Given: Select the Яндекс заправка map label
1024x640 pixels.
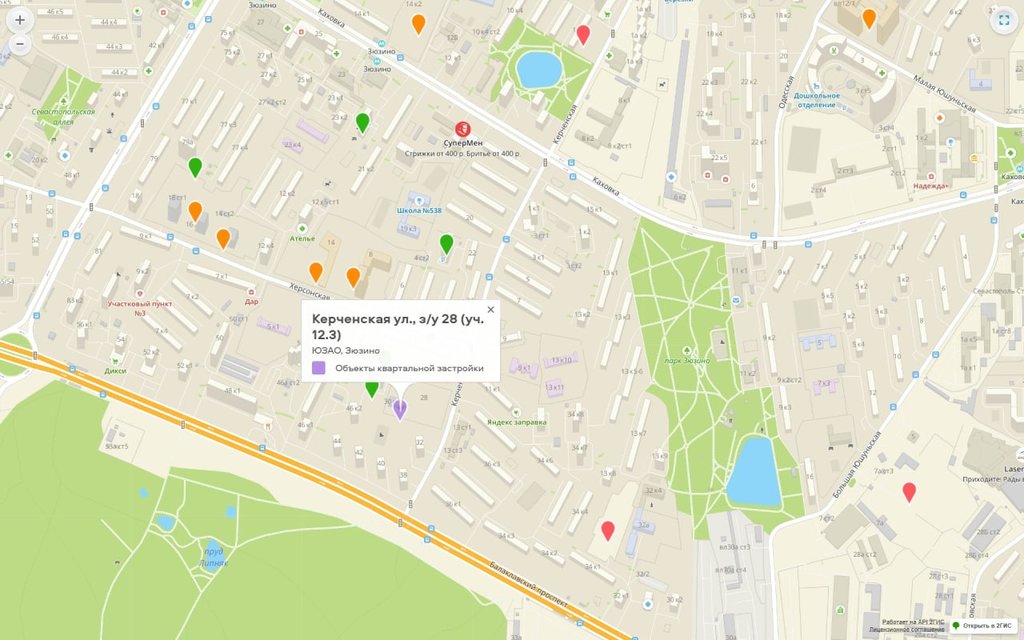Looking at the screenshot, I should pos(516,422).
